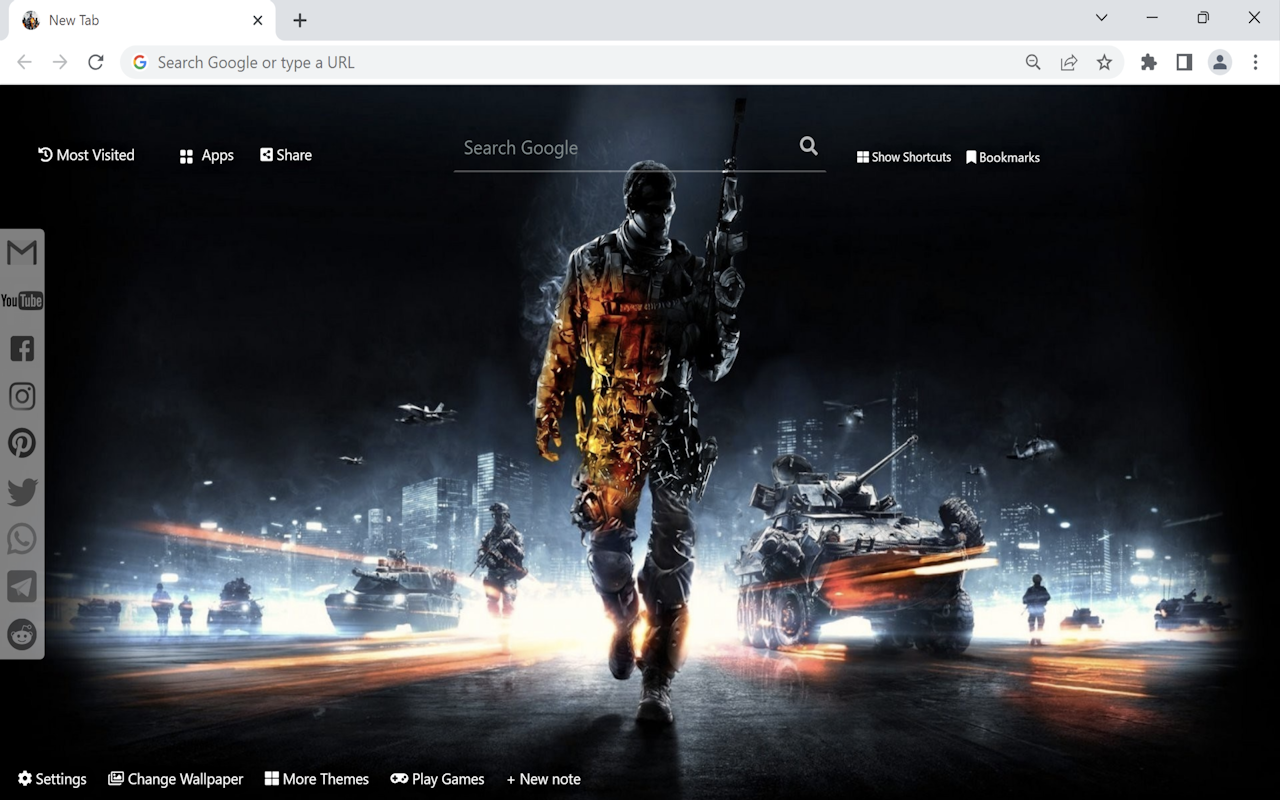Open the Extensions puzzle icon

click(1149, 63)
